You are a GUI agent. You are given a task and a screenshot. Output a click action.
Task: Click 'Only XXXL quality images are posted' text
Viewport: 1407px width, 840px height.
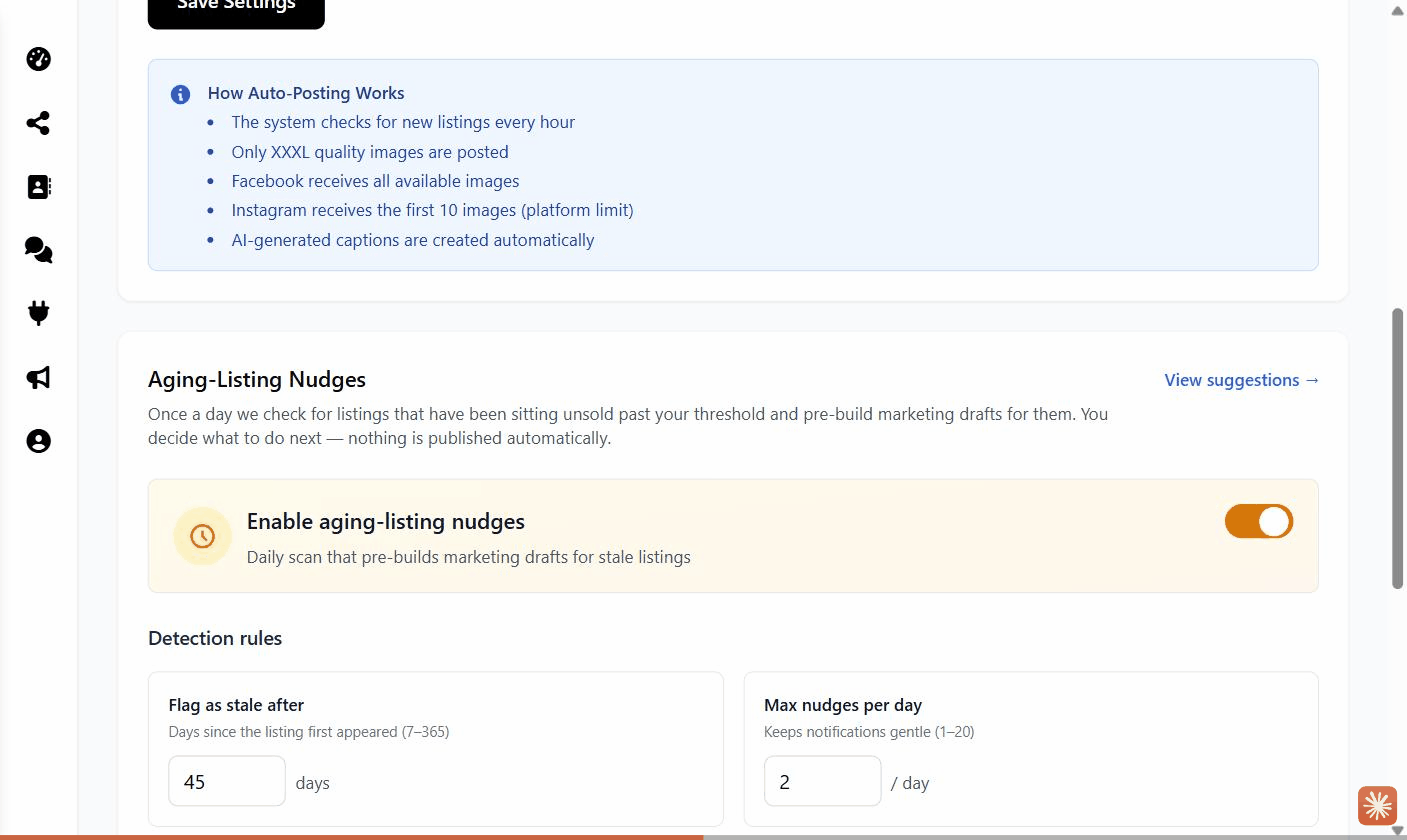[370, 152]
